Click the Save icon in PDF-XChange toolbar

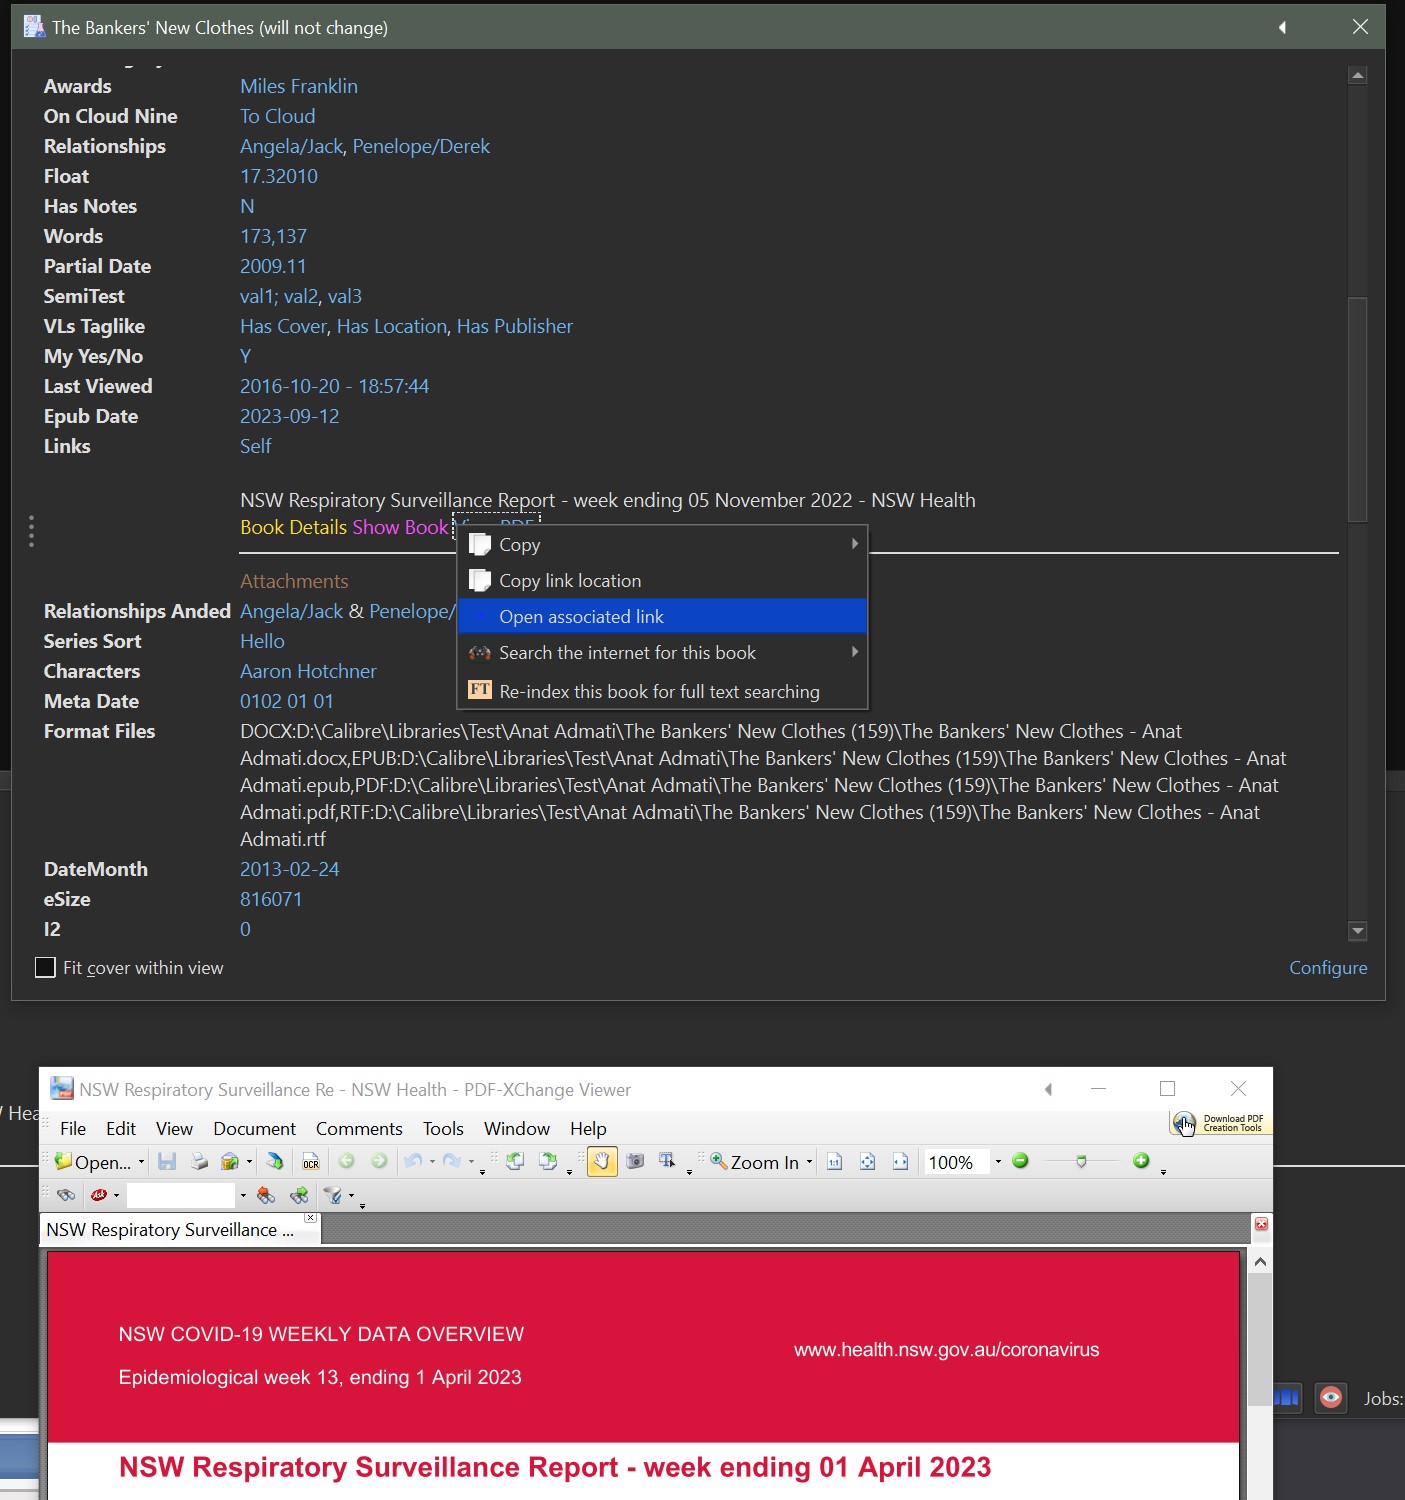[167, 1161]
